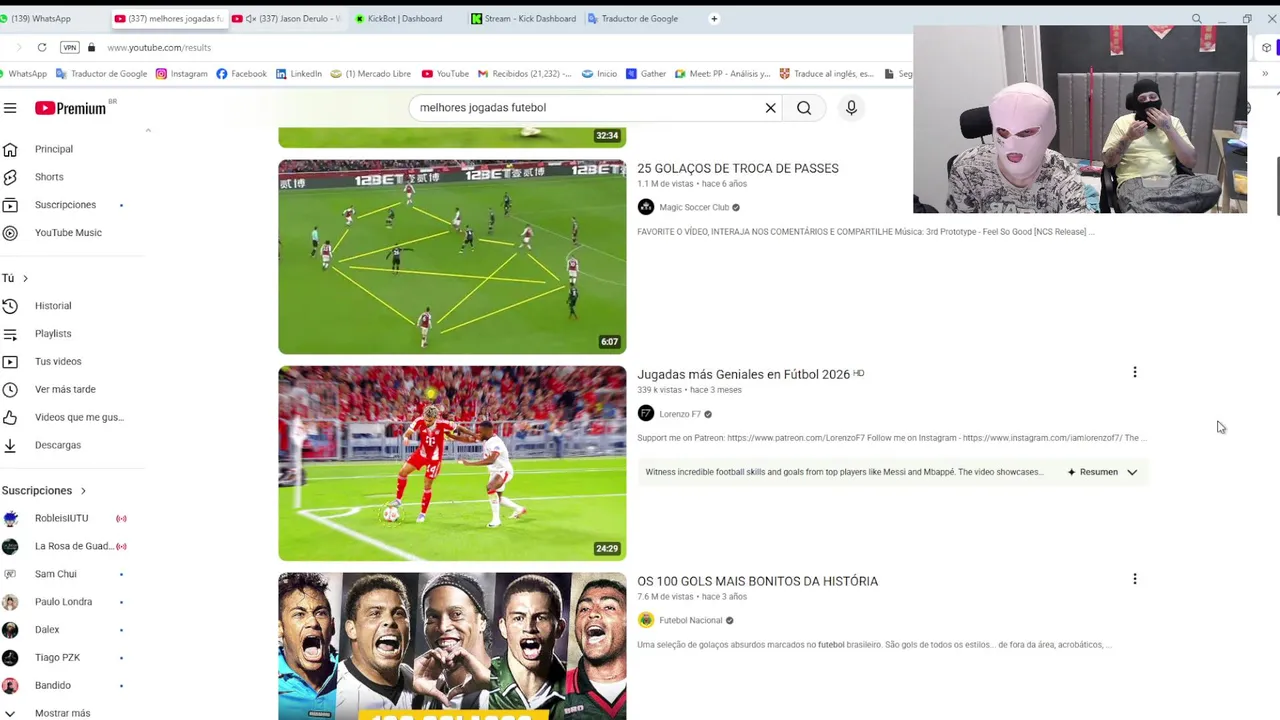
Task: Open options menu for 100 GOLS video
Action: (1135, 579)
